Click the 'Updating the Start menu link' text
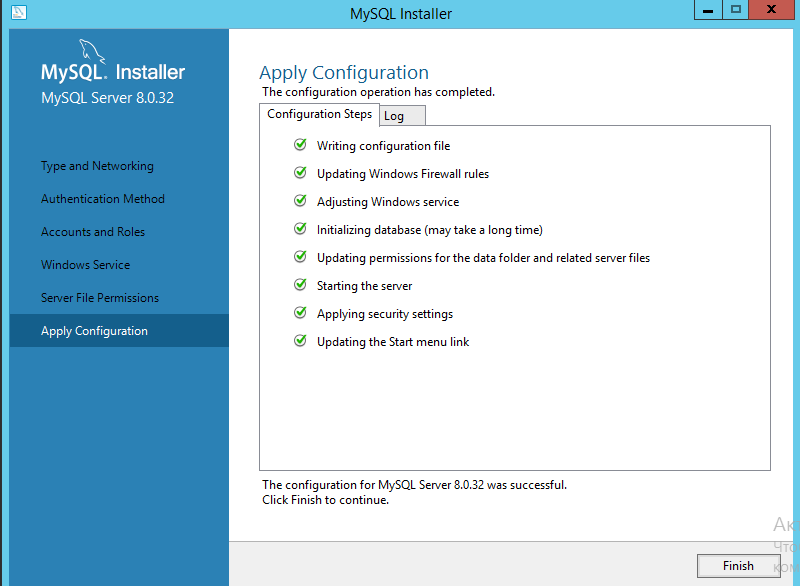Viewport: 800px width, 586px height. [393, 342]
